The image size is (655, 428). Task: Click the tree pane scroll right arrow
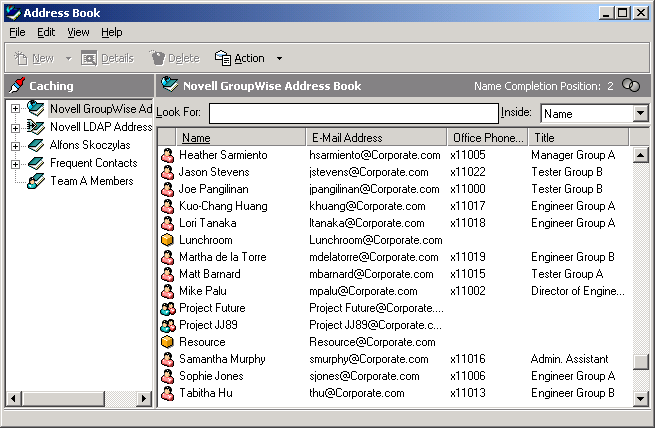[145, 398]
